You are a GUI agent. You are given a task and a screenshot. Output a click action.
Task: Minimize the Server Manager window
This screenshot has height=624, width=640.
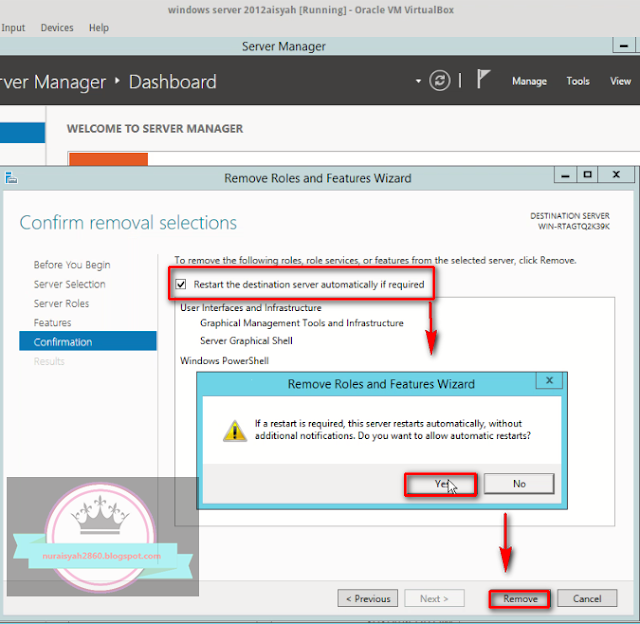click(x=624, y=45)
